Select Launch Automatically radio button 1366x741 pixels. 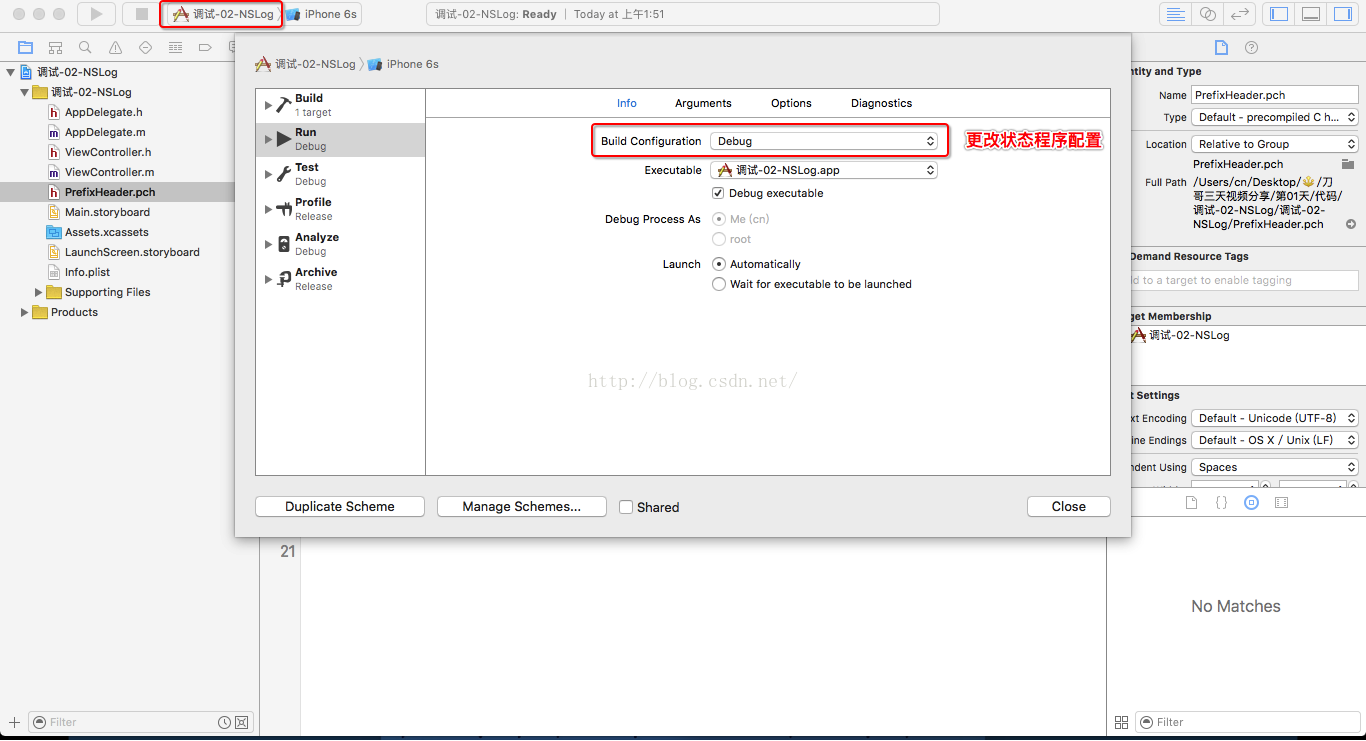[719, 264]
